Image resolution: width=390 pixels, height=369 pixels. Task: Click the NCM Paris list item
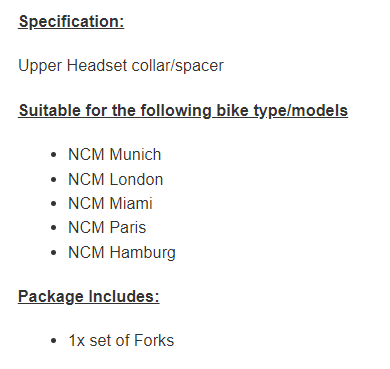pos(107,228)
